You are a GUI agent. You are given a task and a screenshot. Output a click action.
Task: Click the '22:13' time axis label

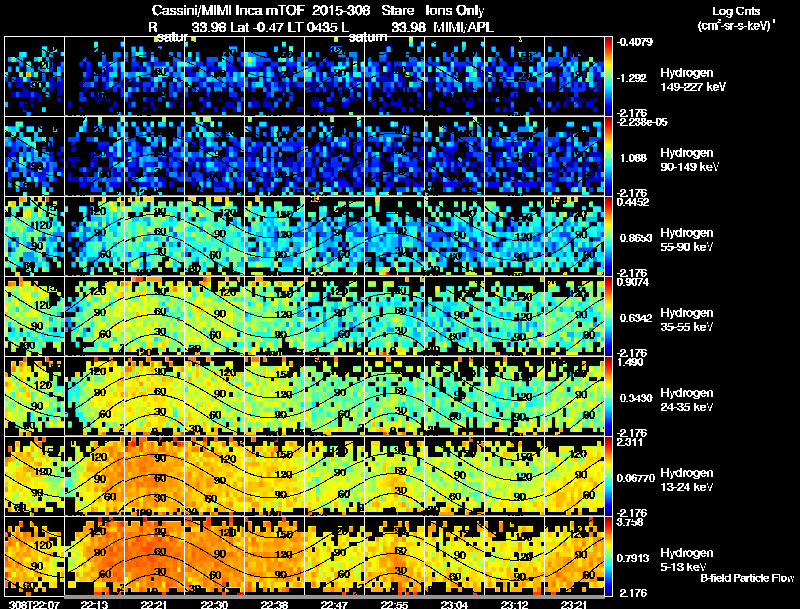(x=94, y=604)
